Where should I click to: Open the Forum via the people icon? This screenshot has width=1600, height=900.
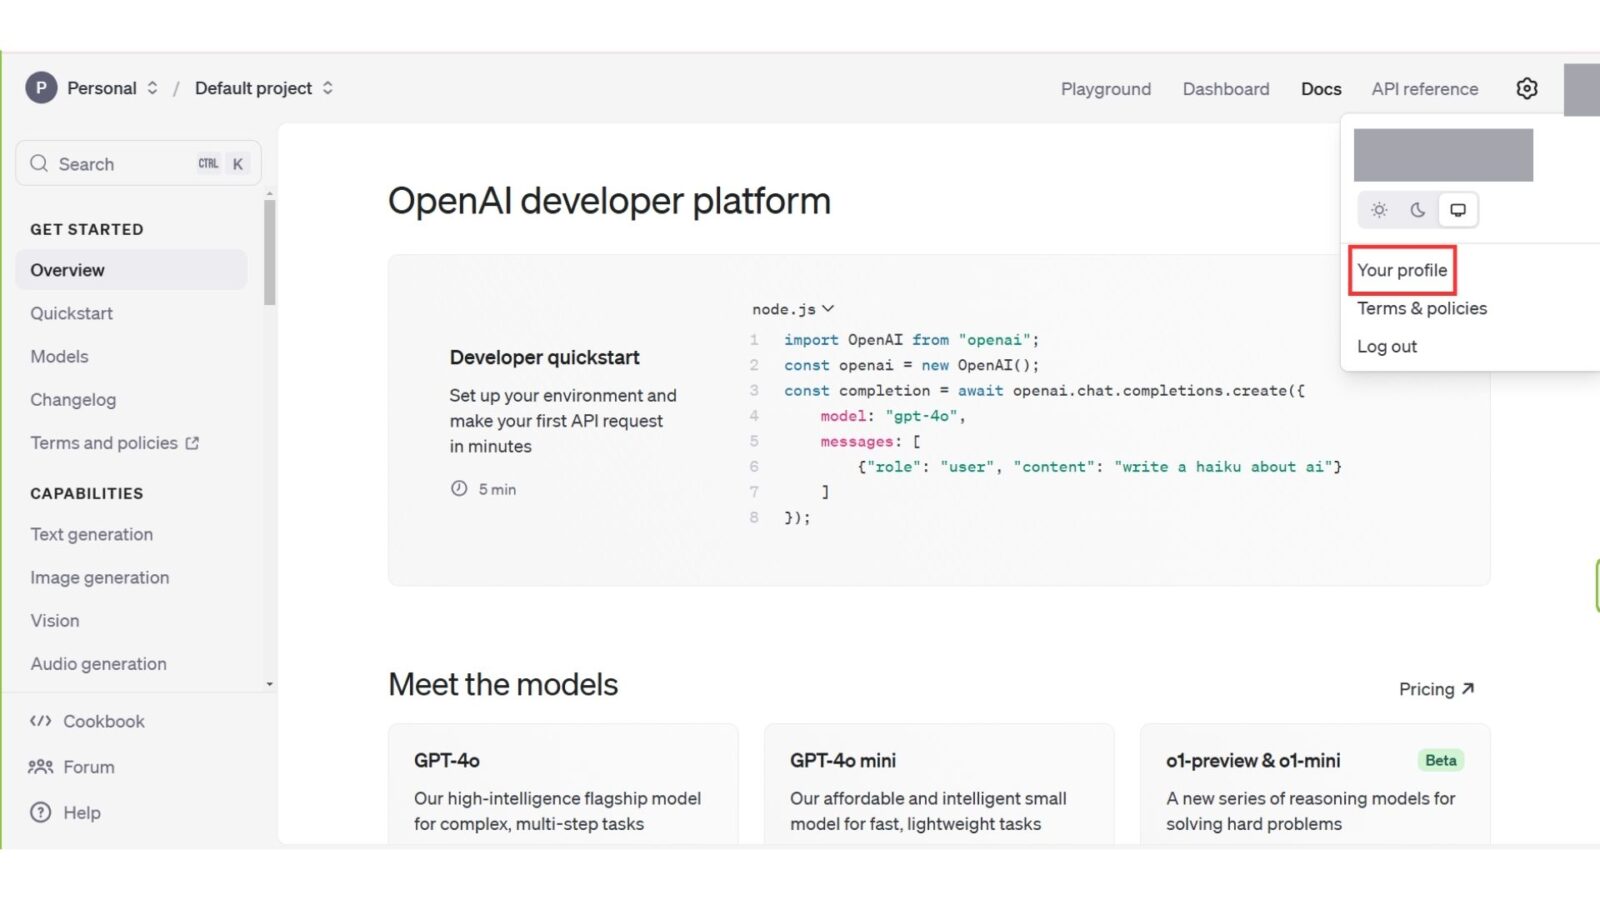pos(41,767)
